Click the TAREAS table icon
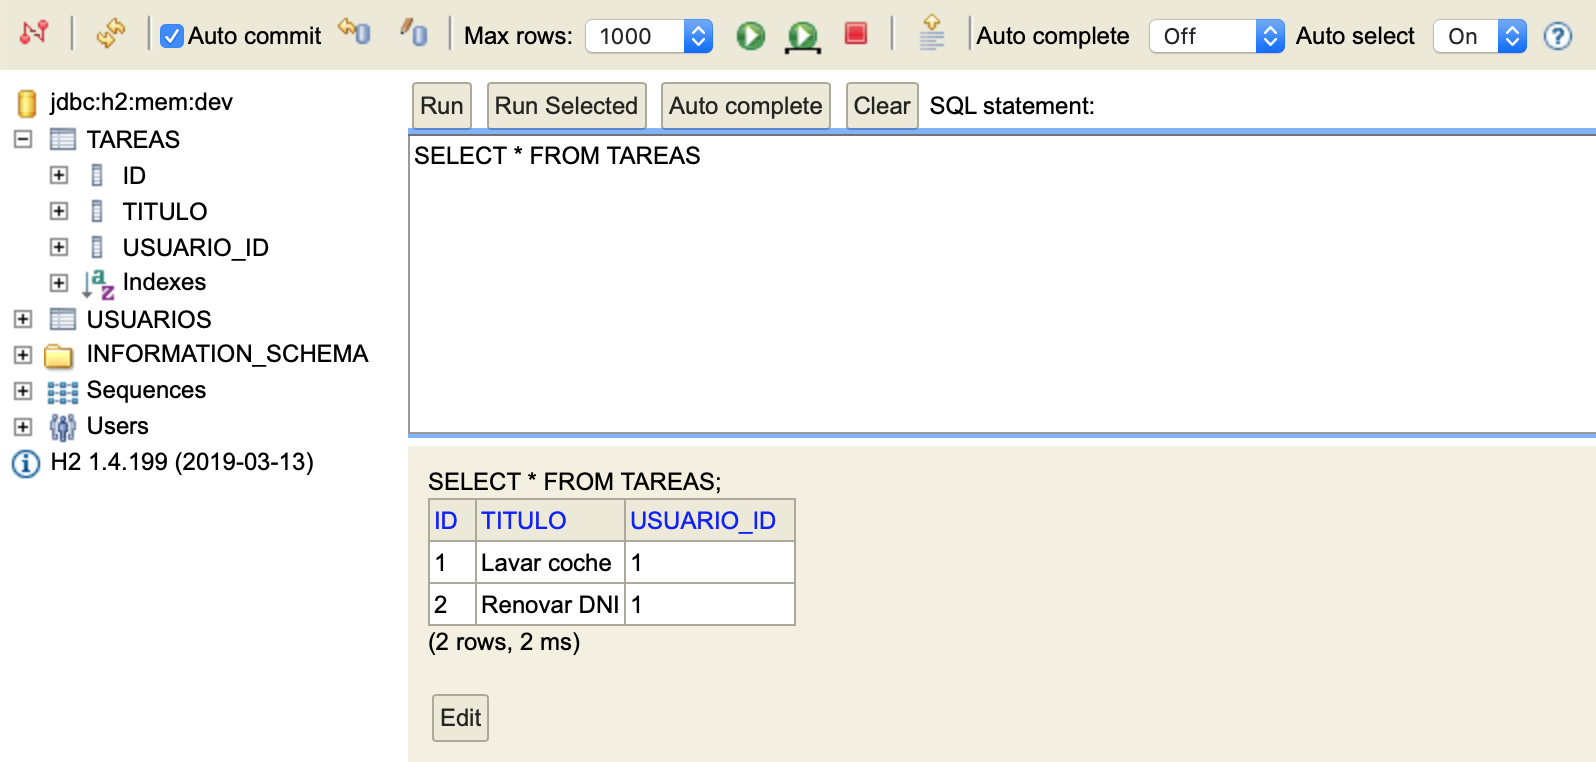This screenshot has width=1596, height=762. (63, 139)
